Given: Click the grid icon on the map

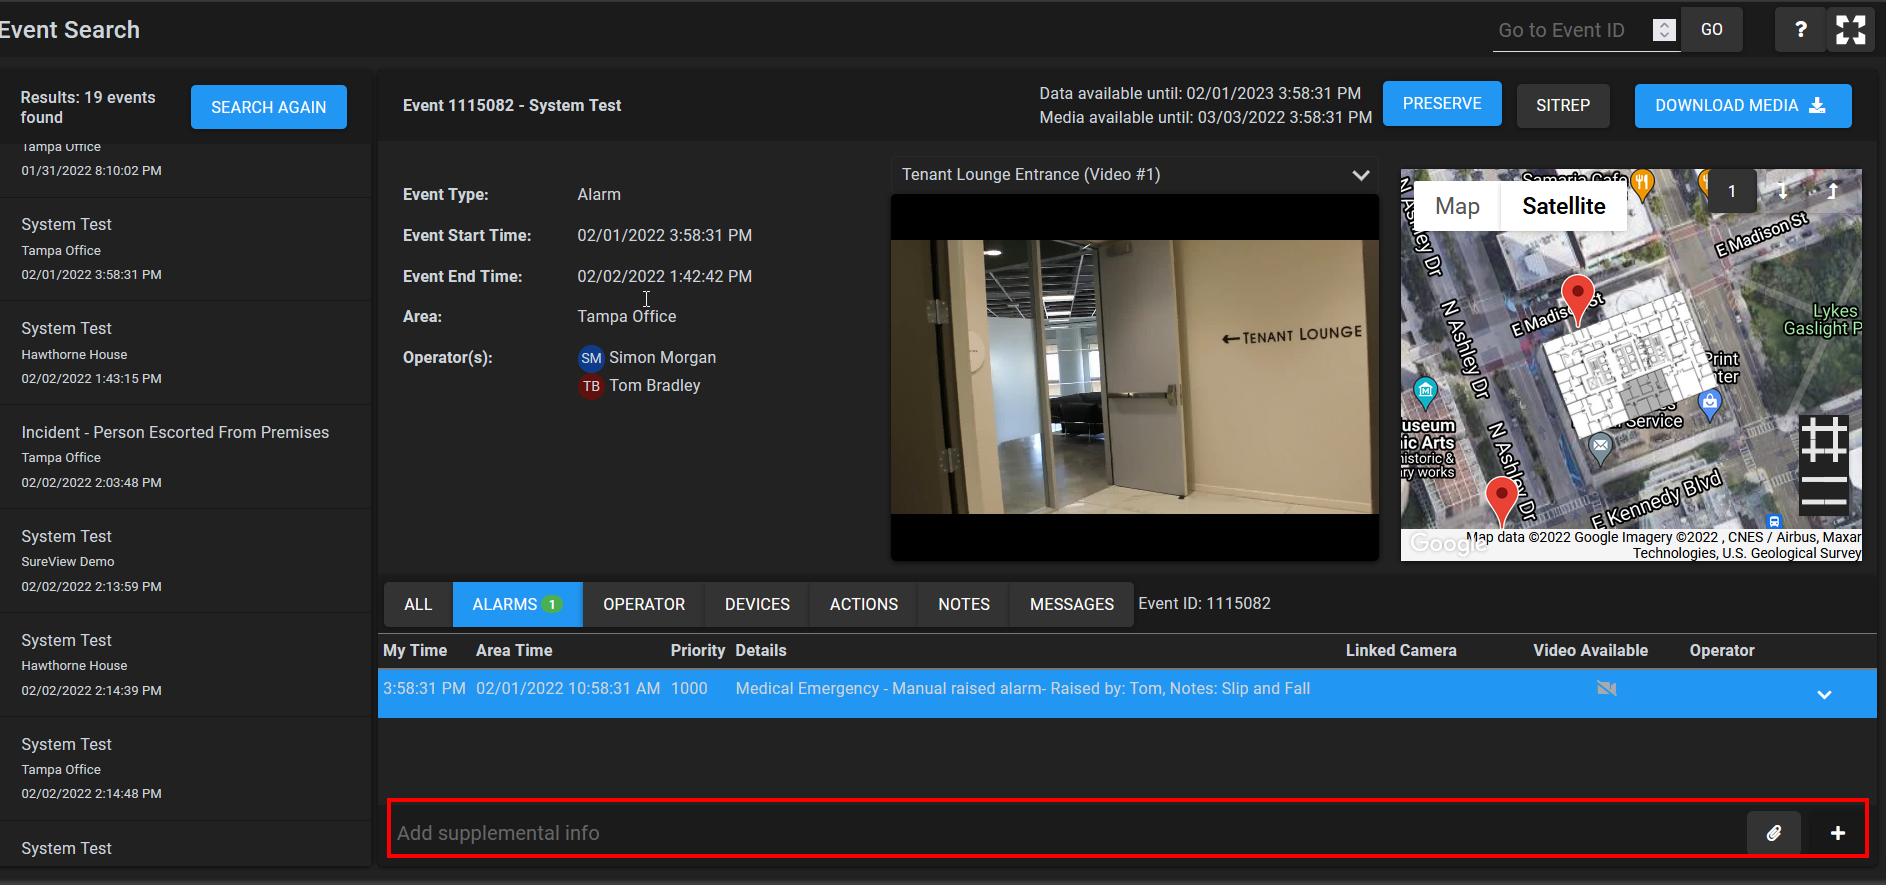Looking at the screenshot, I should click(x=1824, y=439).
